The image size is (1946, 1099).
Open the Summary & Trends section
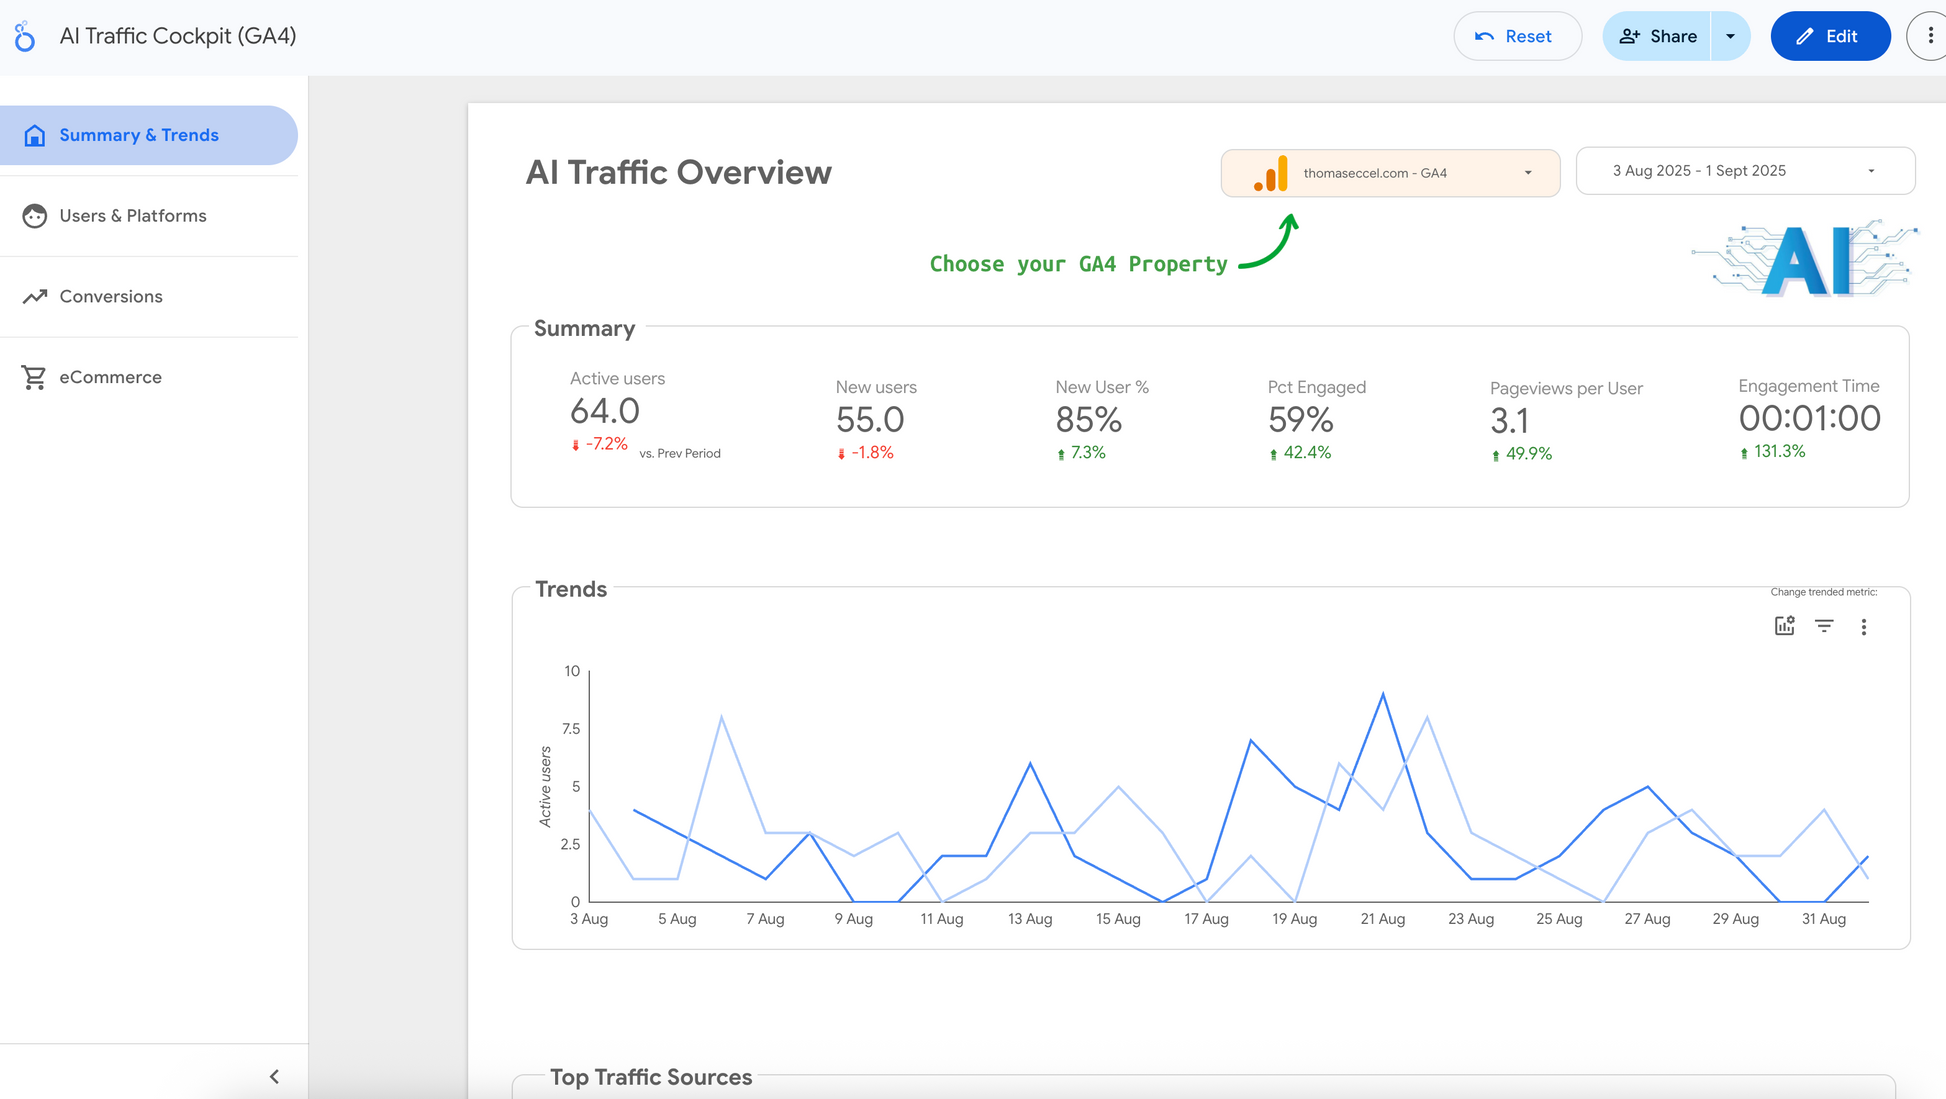point(138,135)
